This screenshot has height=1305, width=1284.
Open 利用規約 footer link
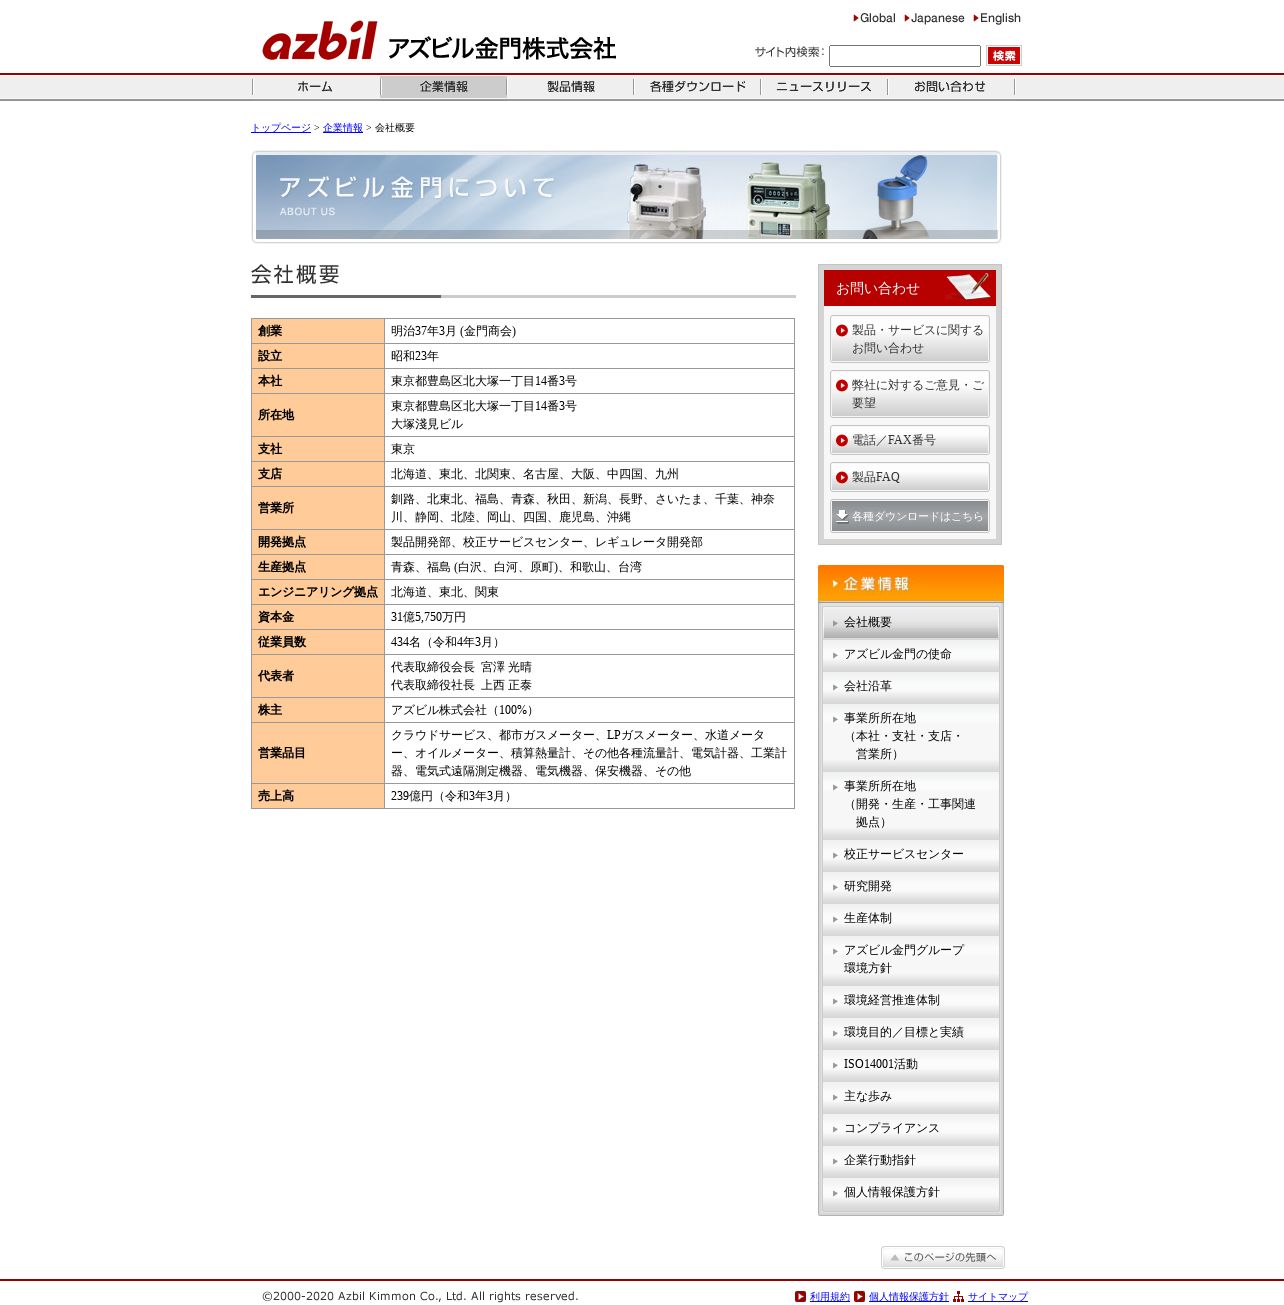coord(829,1297)
